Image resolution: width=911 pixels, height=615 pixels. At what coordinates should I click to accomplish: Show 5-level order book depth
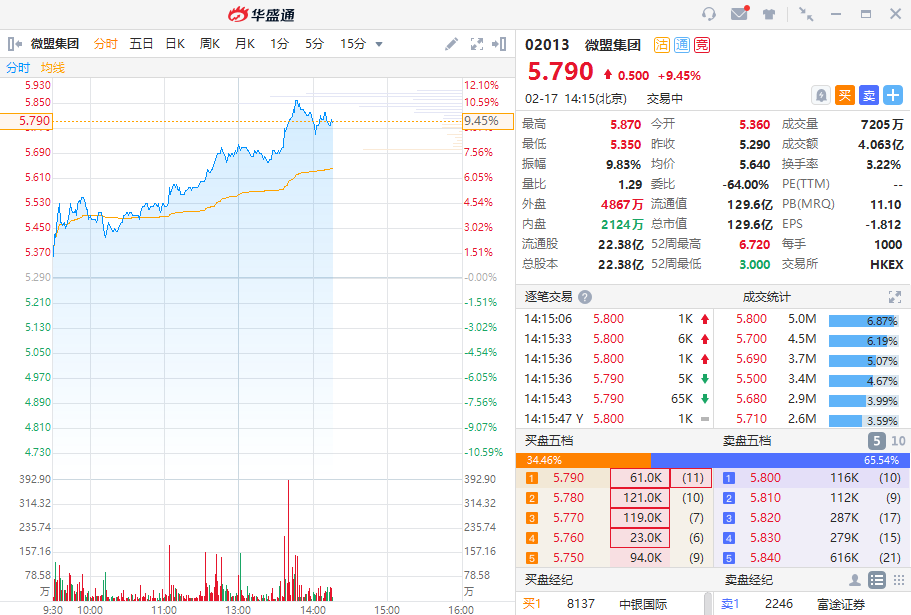coord(877,441)
